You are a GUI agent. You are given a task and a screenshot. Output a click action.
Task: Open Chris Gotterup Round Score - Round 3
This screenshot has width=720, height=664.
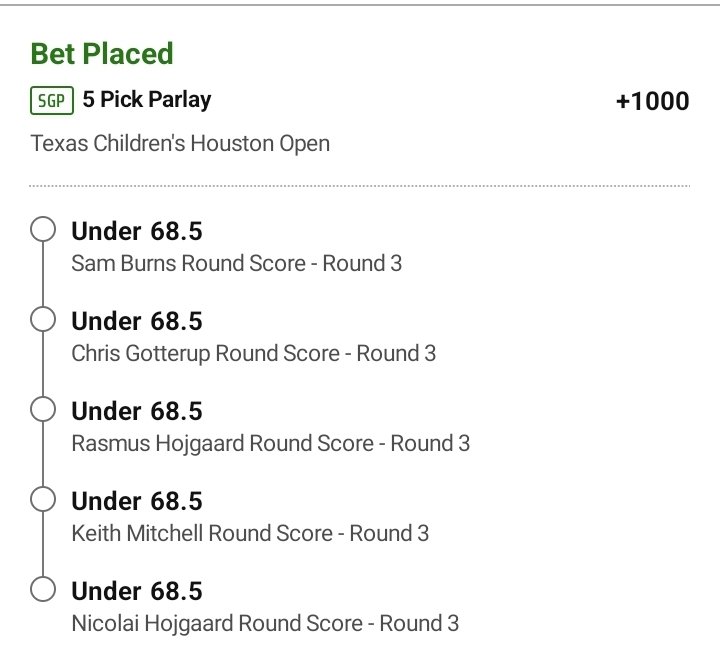[x=254, y=353]
